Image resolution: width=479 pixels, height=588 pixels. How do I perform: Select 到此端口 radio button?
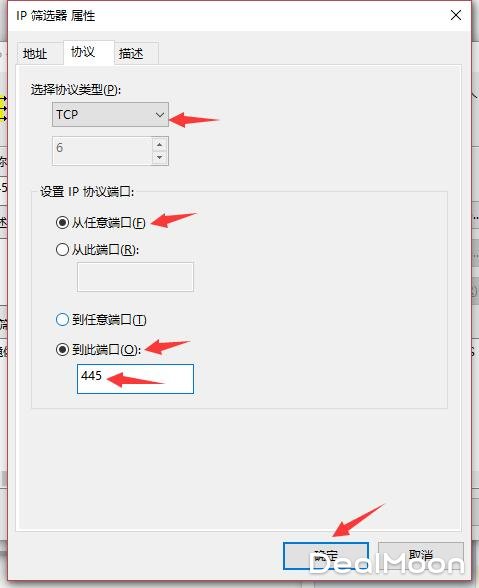(62, 350)
